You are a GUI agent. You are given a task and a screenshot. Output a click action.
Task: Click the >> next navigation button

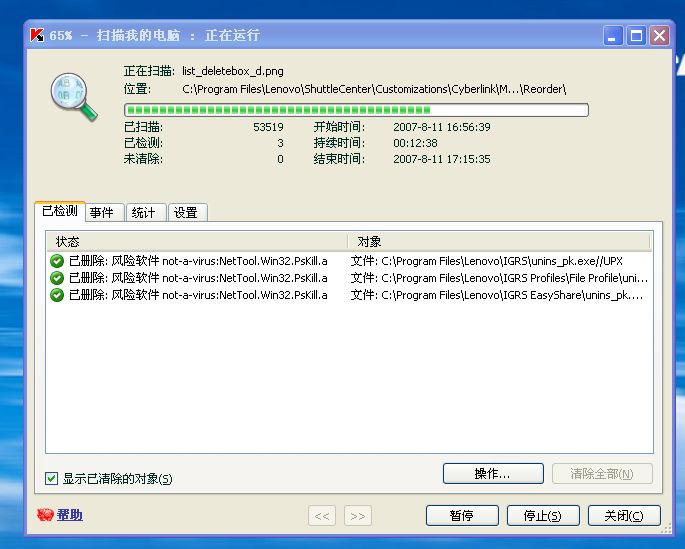pos(358,516)
